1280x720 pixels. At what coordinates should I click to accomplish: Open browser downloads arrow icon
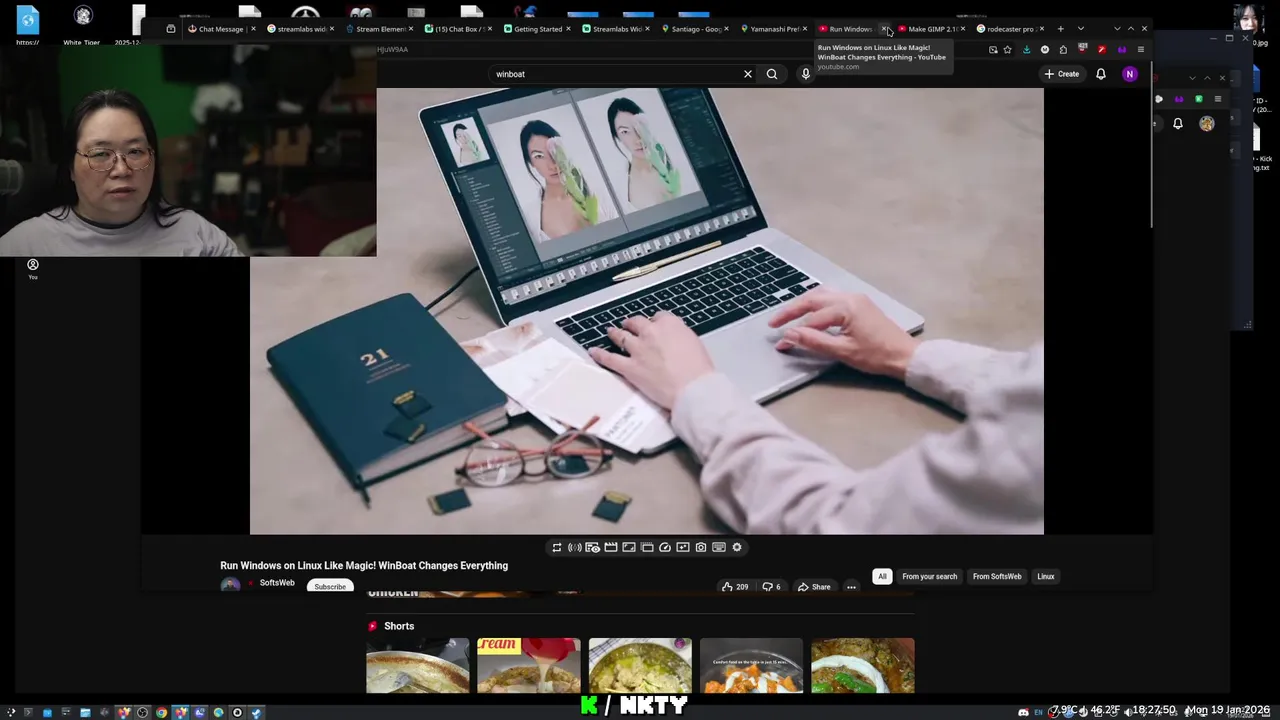1026,49
